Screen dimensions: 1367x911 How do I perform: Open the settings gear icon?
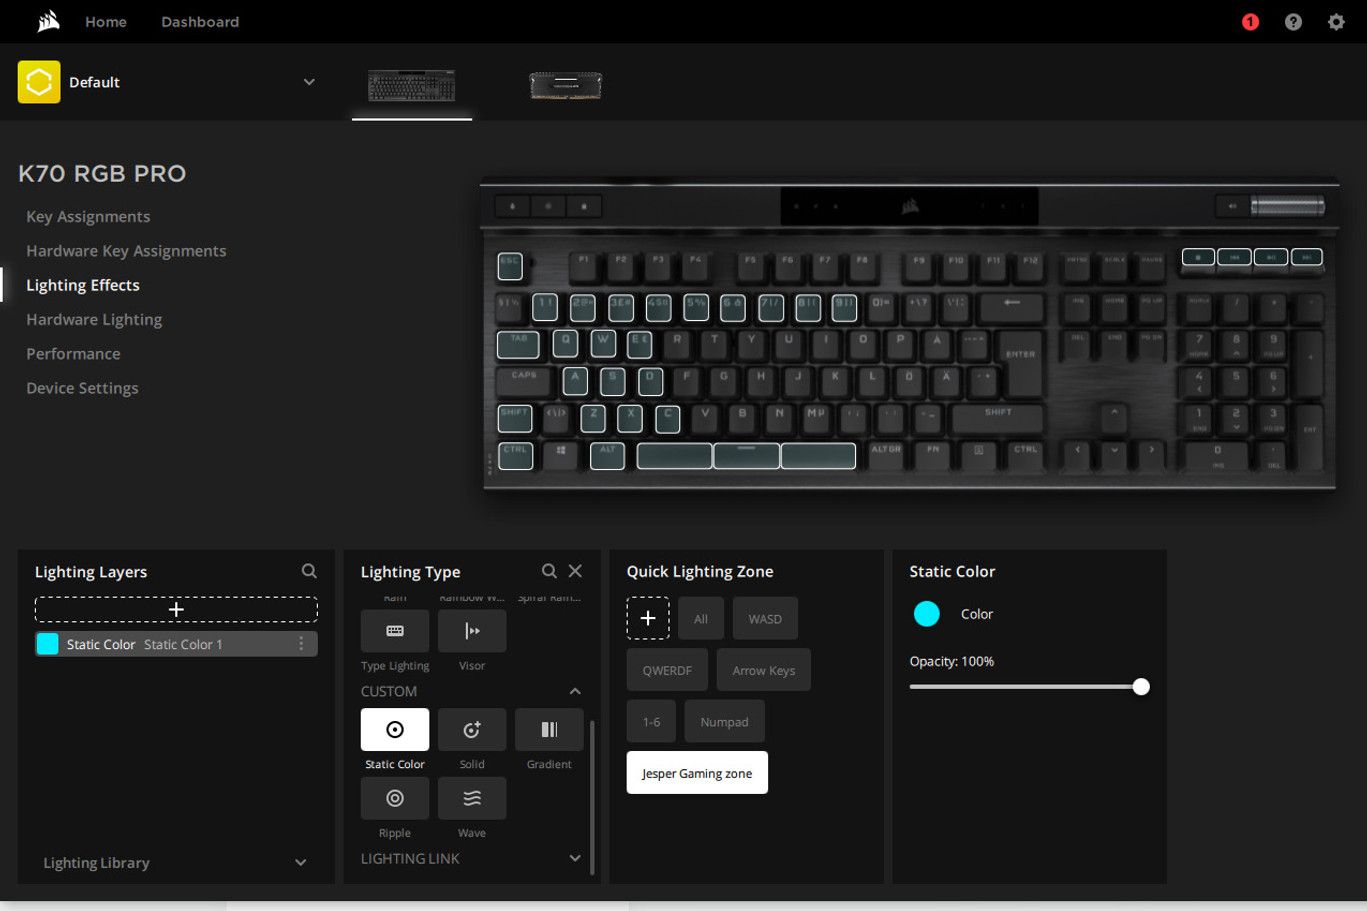1336,22
